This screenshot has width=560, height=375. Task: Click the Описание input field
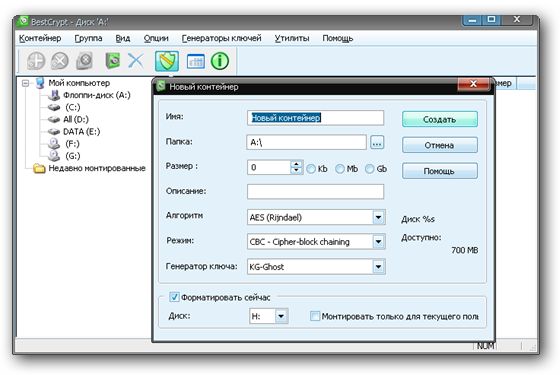(315, 191)
